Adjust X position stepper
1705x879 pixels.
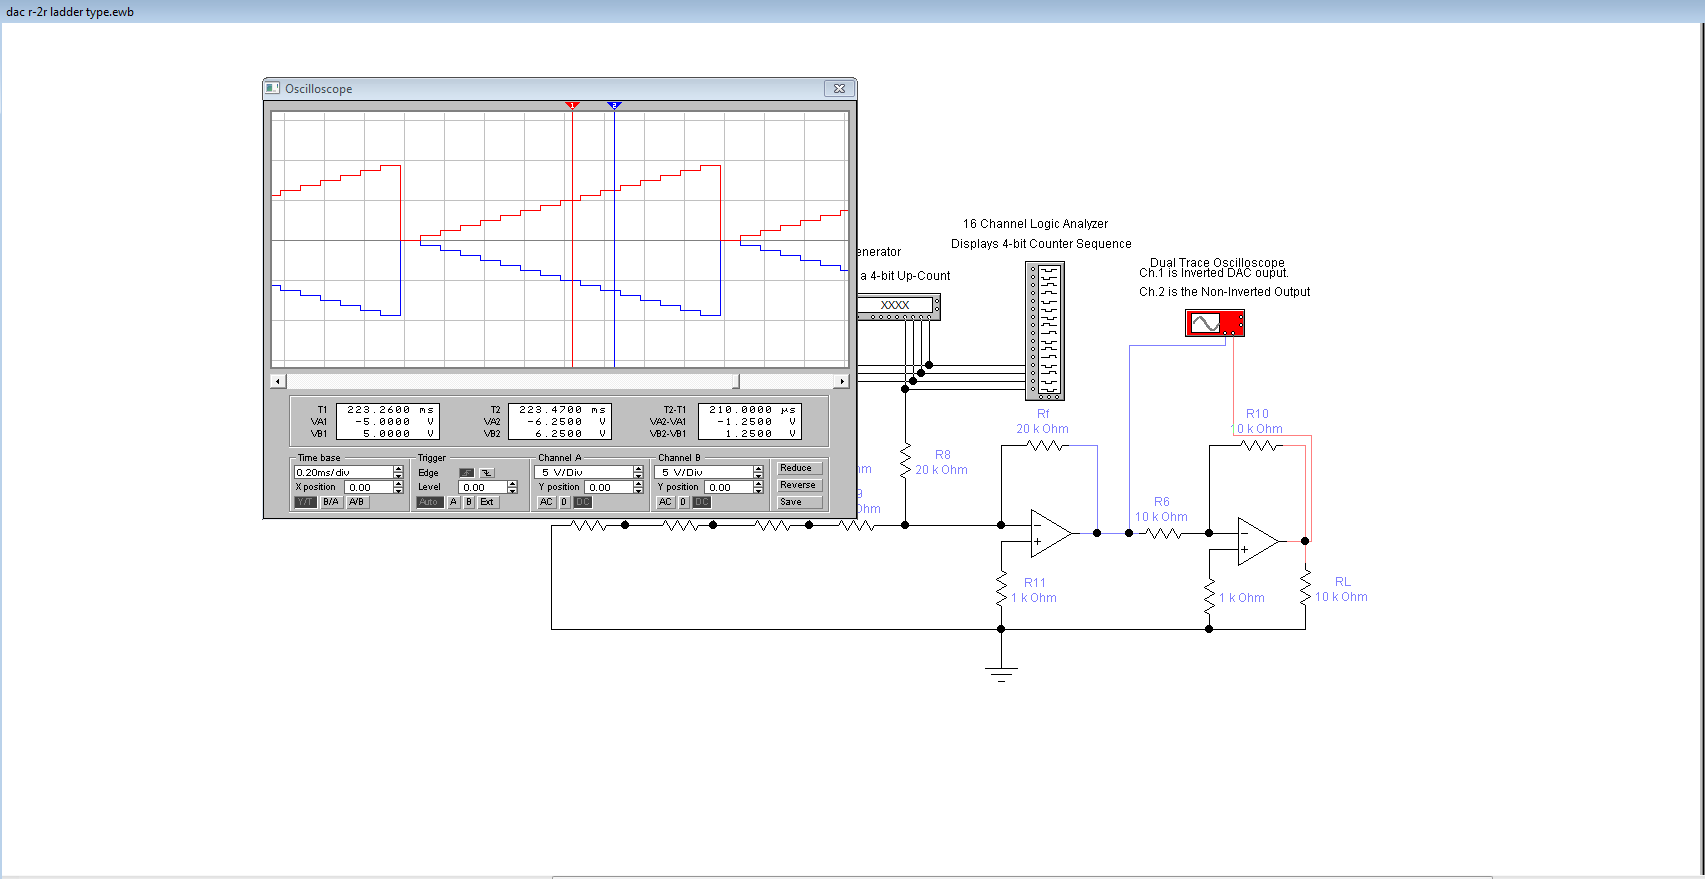[x=398, y=487]
